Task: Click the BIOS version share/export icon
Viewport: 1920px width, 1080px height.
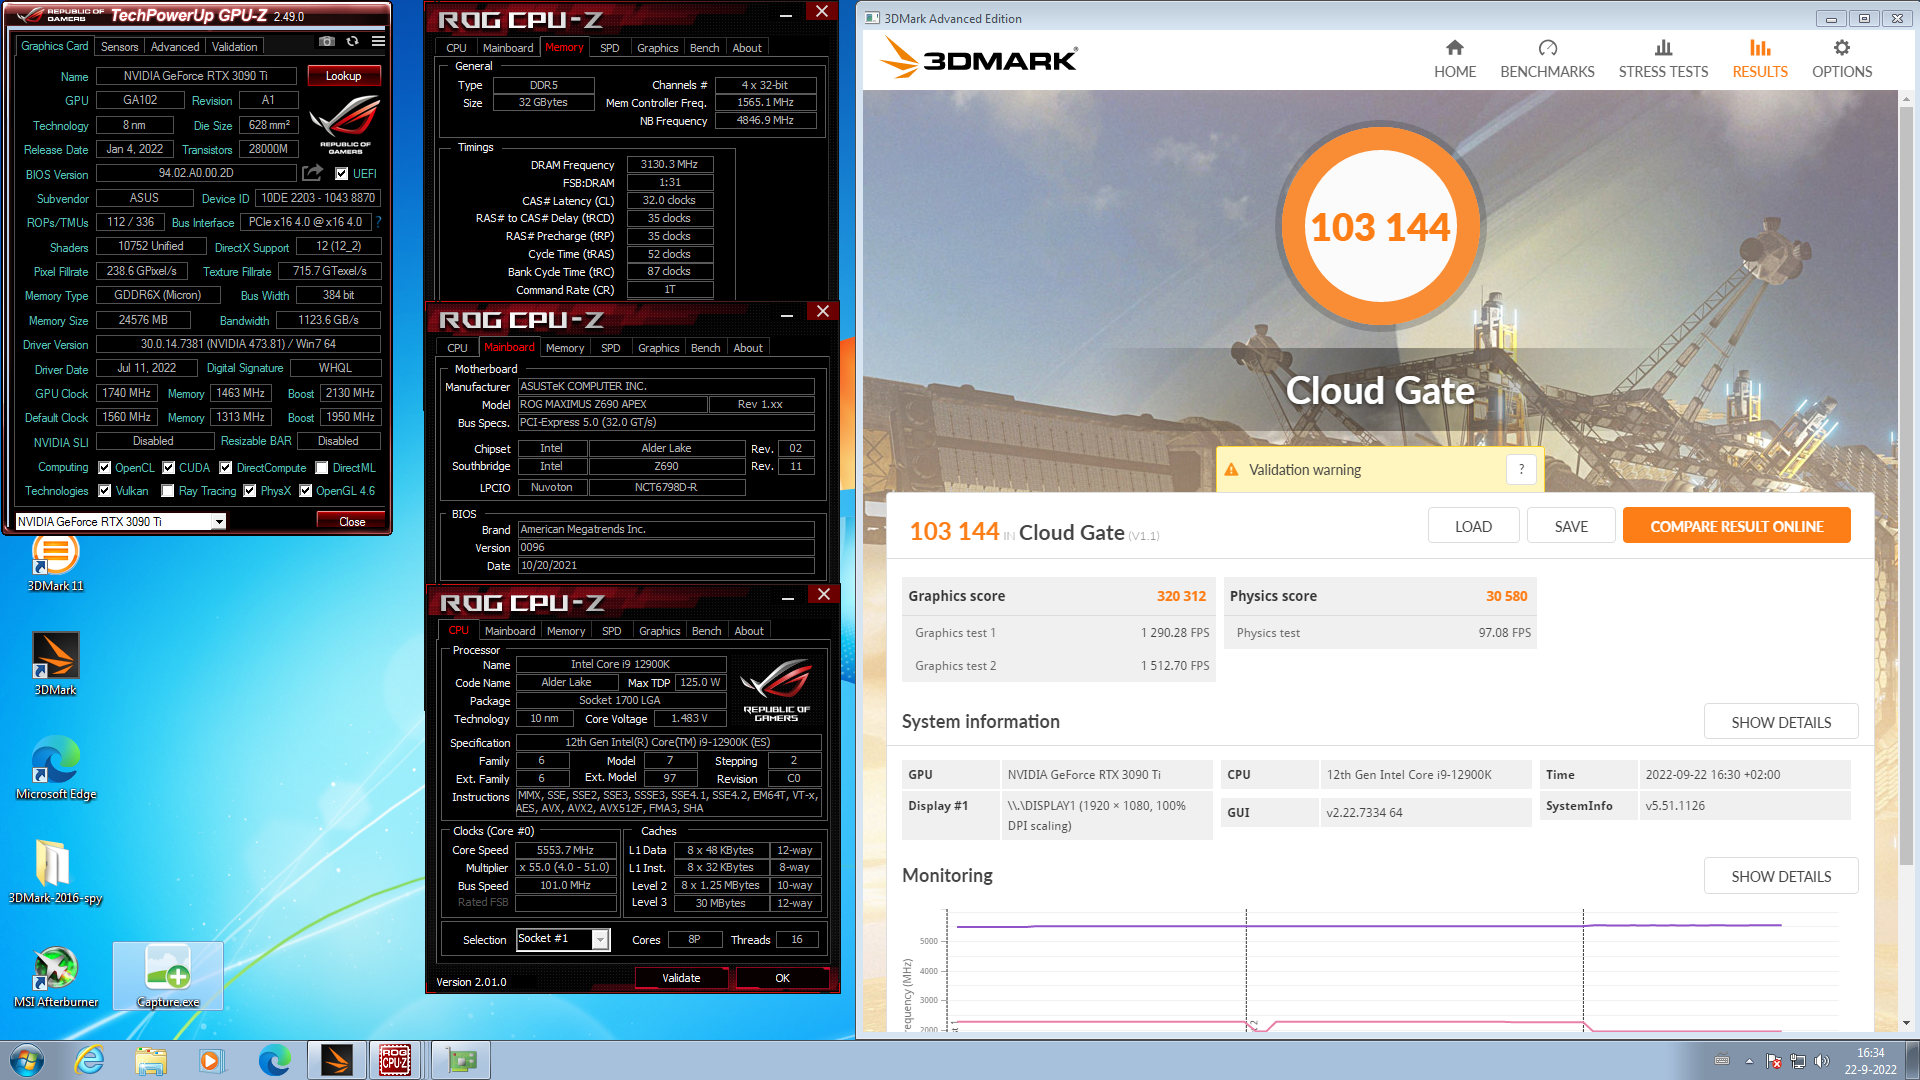Action: tap(312, 173)
